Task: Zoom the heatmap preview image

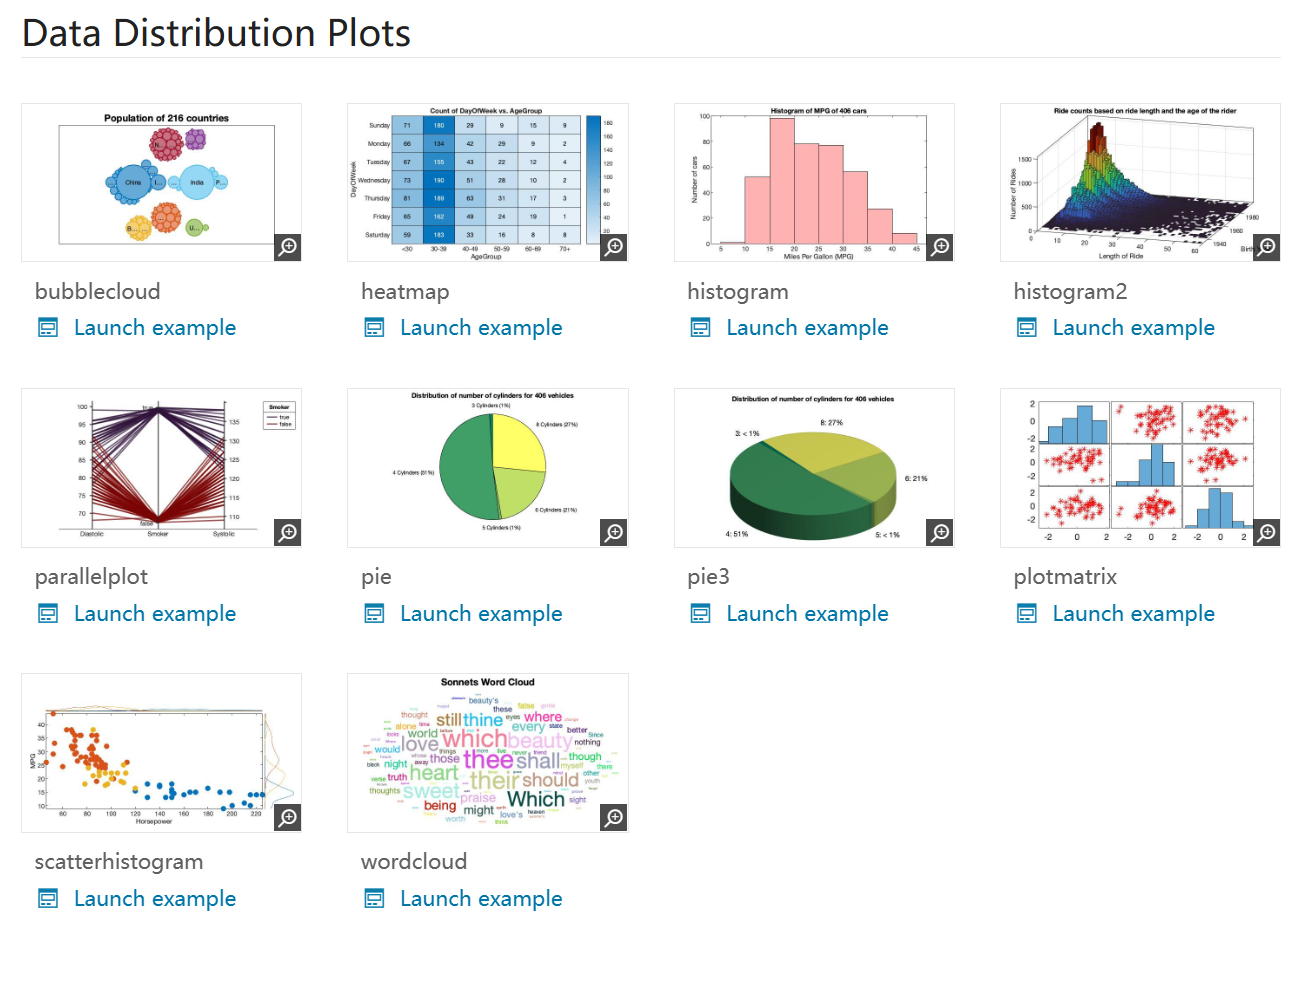Action: pyautogui.click(x=614, y=247)
